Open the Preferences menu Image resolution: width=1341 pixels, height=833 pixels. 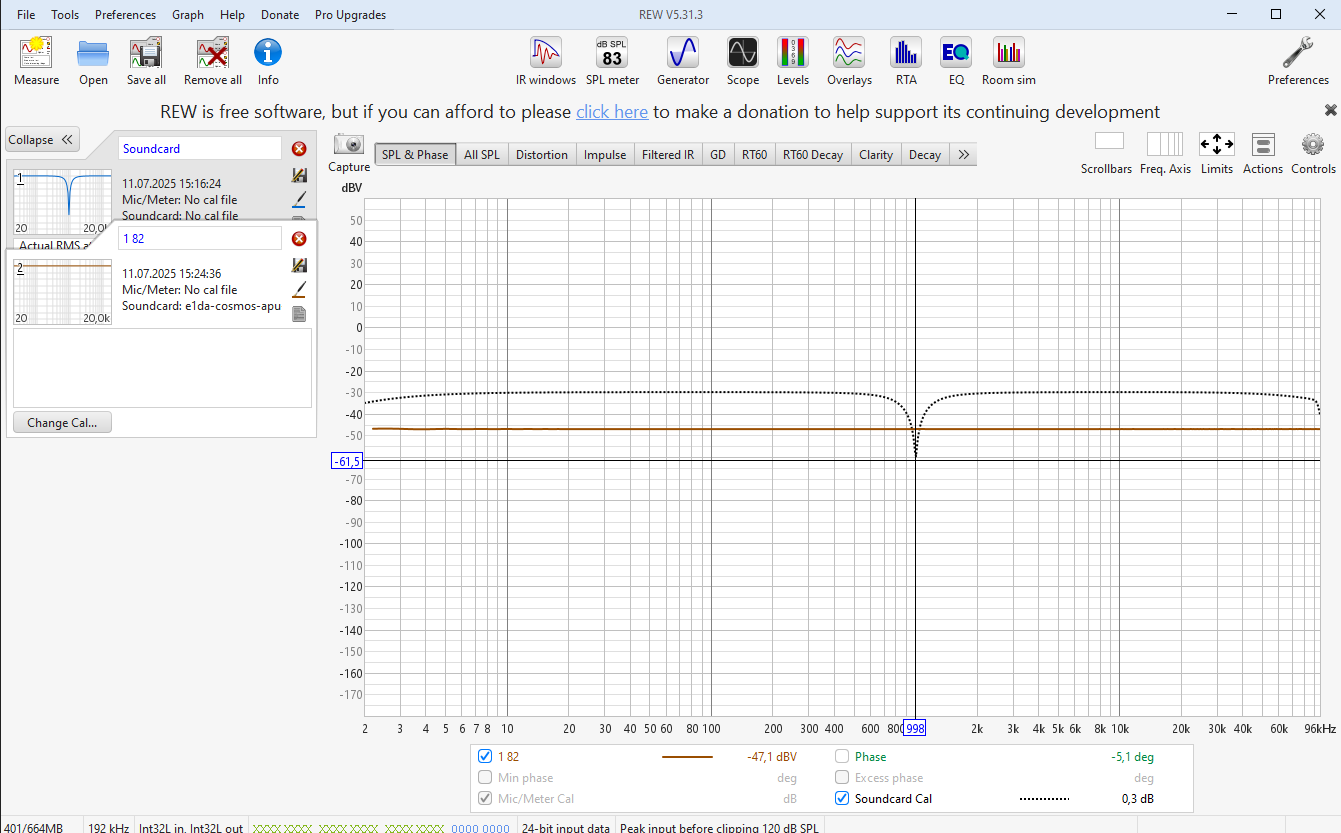tap(126, 15)
